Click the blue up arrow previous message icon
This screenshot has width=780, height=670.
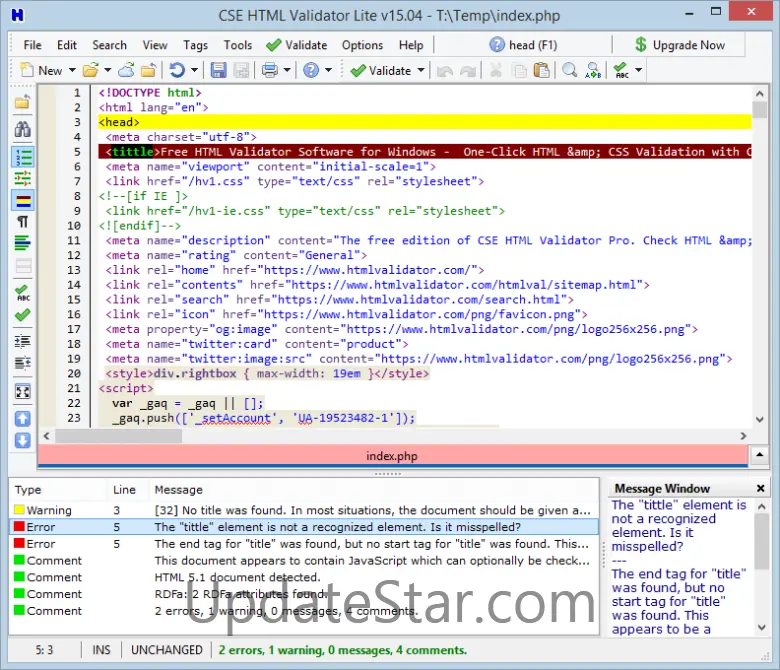click(x=22, y=419)
